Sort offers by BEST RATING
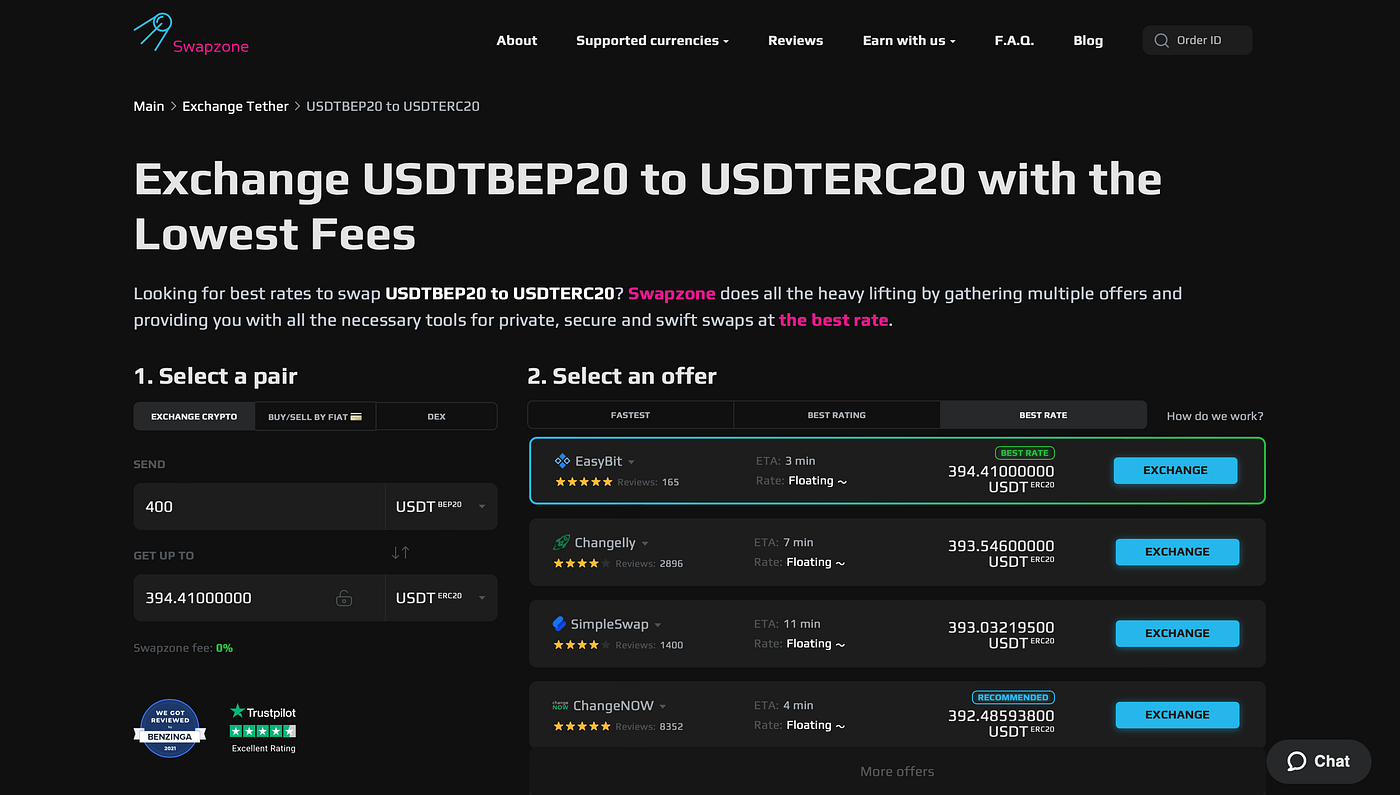The width and height of the screenshot is (1400, 795). [x=837, y=415]
